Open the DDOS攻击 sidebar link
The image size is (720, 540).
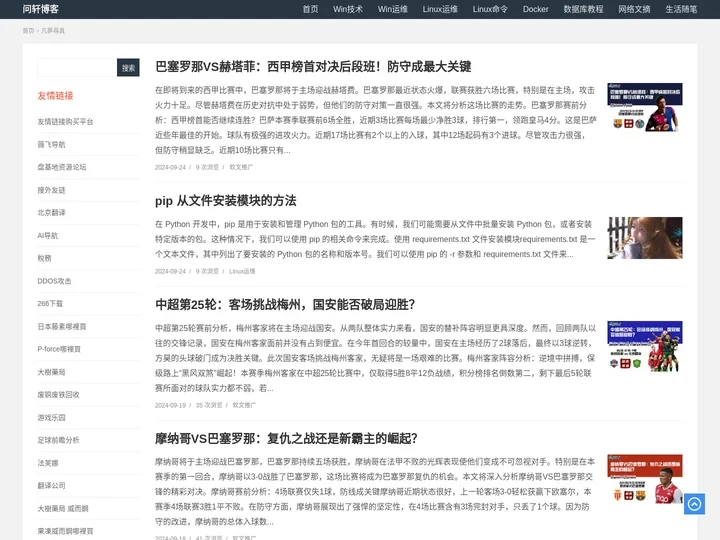click(x=54, y=281)
